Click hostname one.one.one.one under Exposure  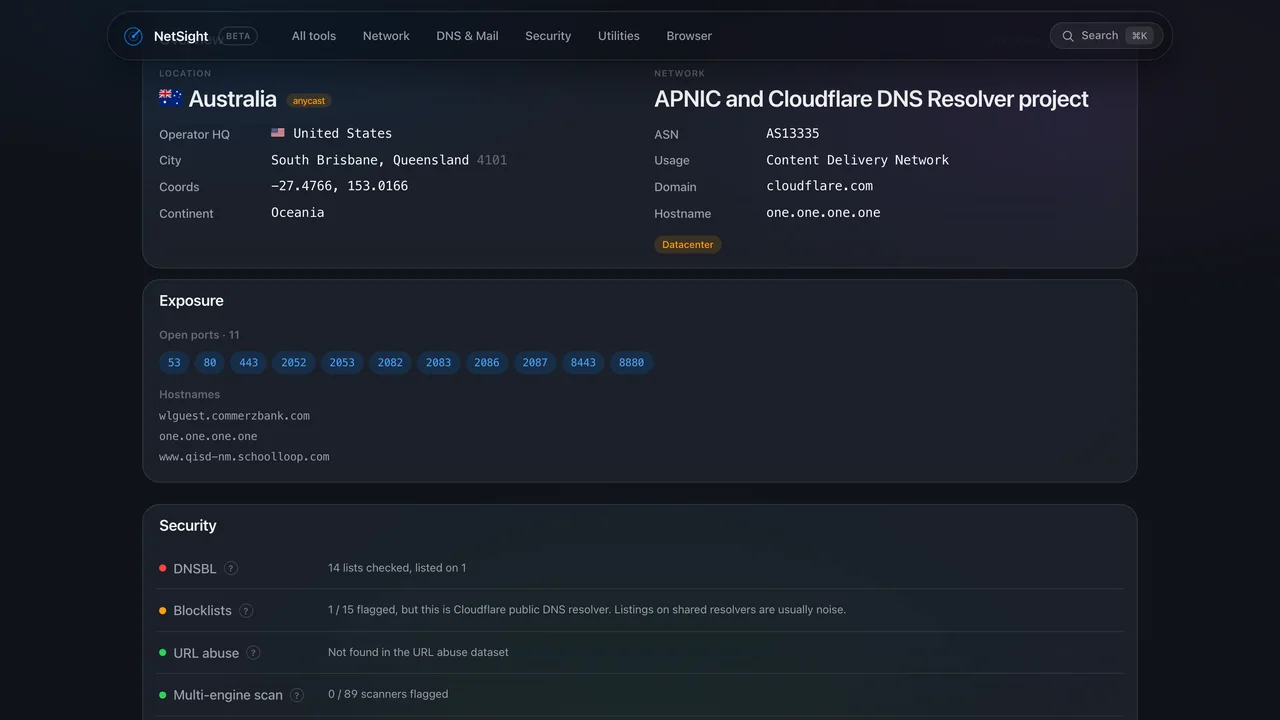[x=208, y=436]
